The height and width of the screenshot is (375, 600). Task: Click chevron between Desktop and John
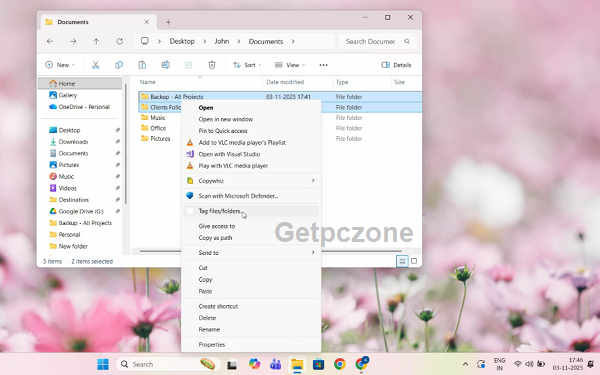click(x=205, y=41)
